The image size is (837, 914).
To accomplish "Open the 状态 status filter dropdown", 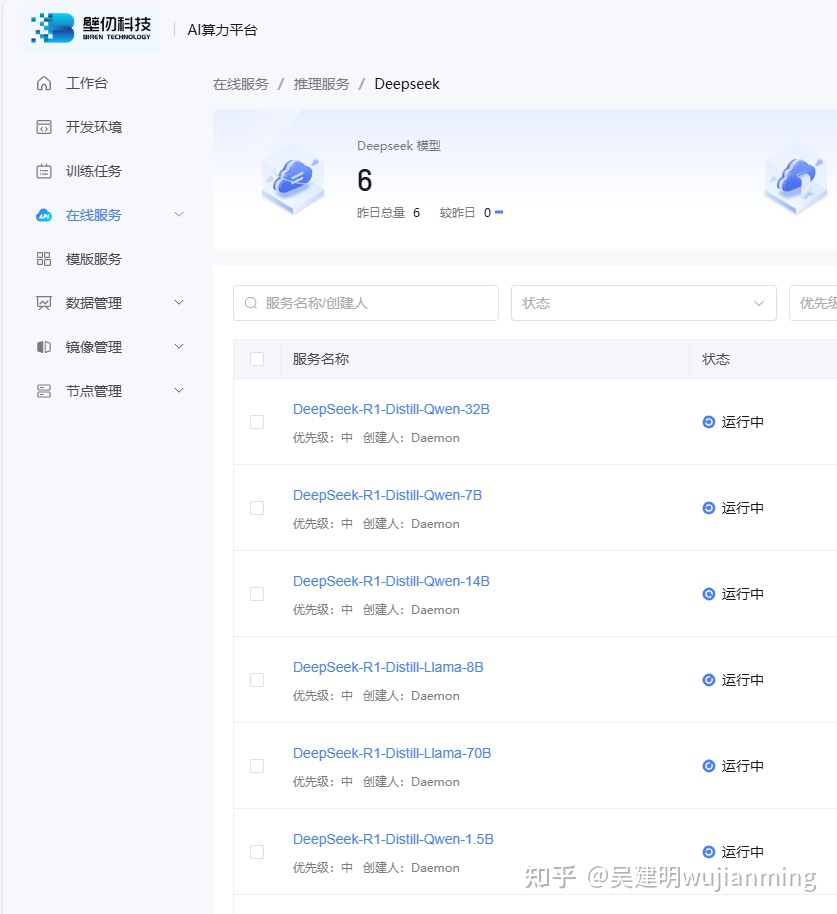I will click(x=643, y=302).
